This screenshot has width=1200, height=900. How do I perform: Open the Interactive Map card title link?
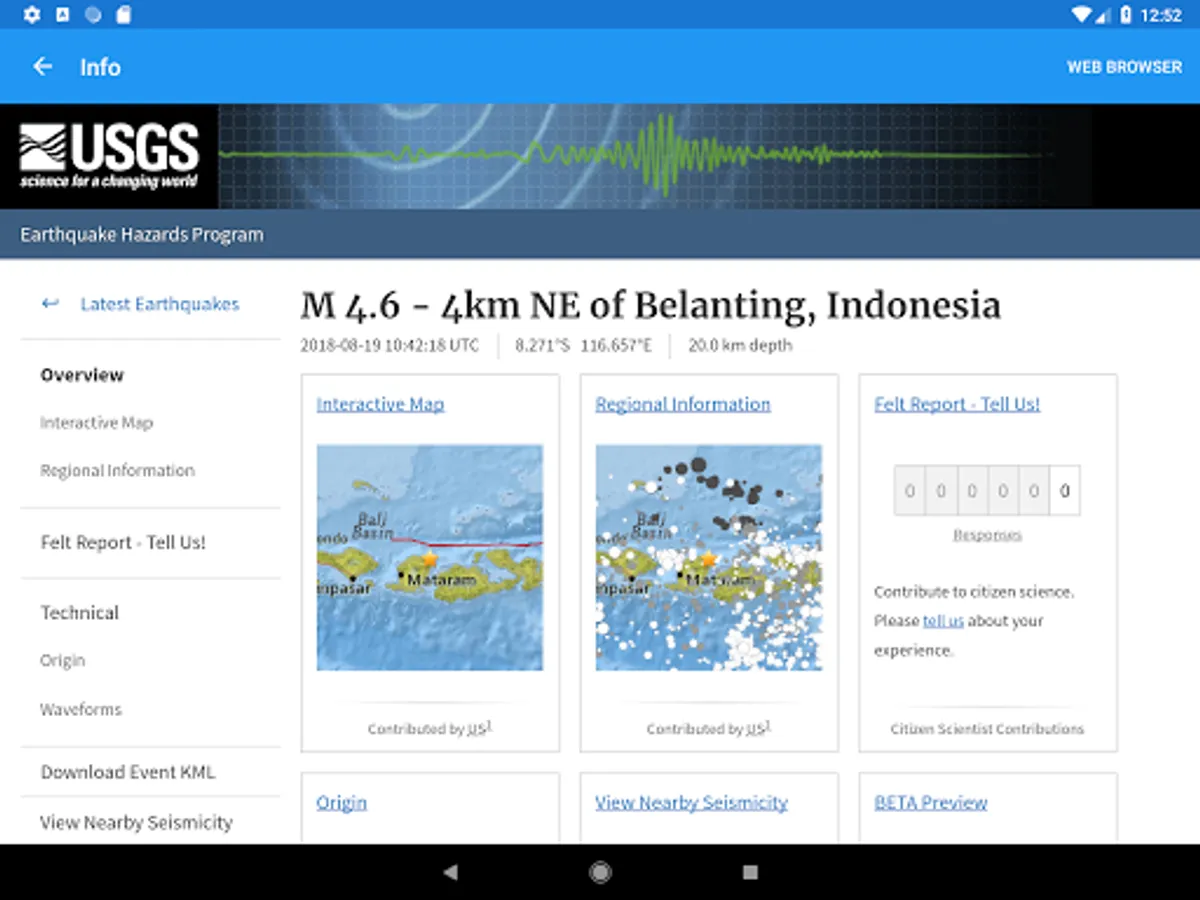click(x=380, y=404)
